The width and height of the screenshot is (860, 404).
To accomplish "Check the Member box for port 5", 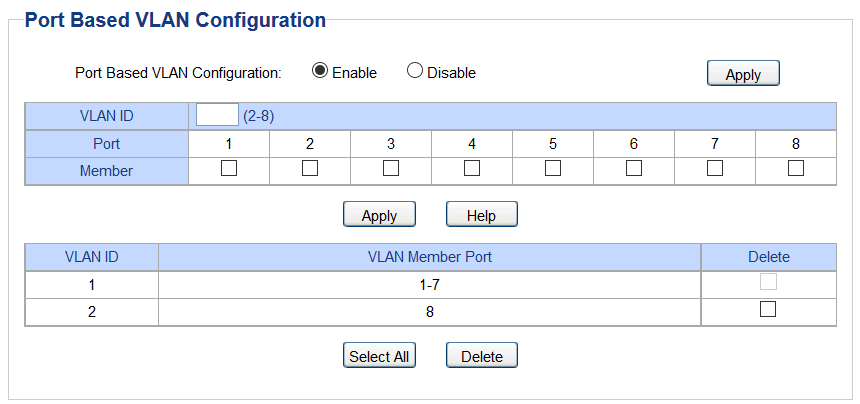I will pos(553,169).
